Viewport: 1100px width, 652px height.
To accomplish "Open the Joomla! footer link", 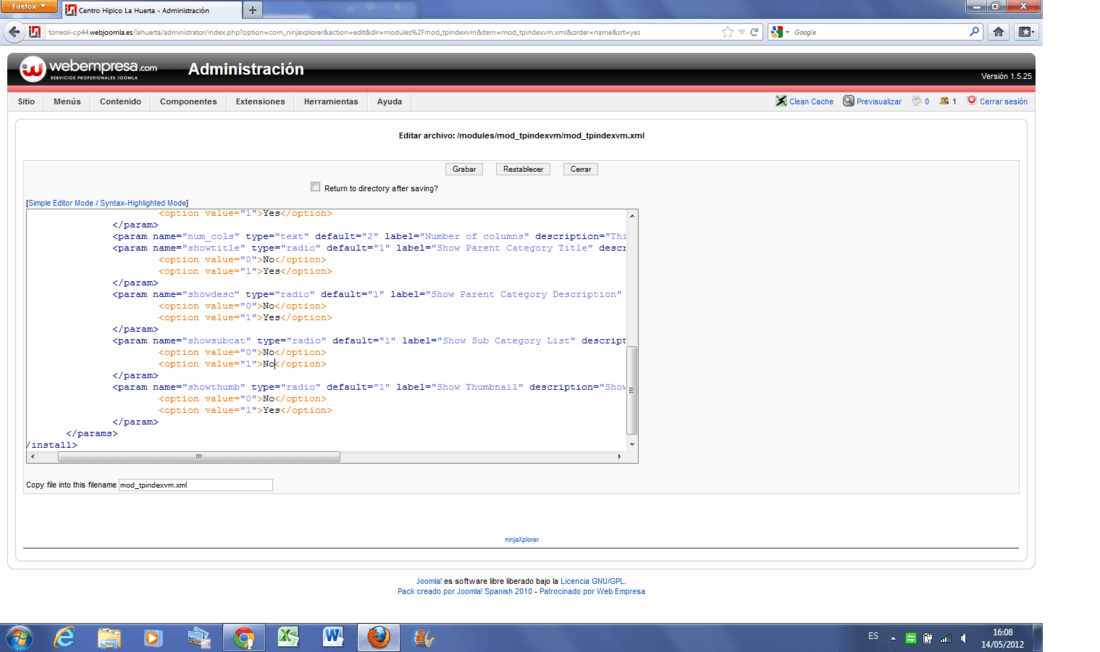I will tap(429, 581).
